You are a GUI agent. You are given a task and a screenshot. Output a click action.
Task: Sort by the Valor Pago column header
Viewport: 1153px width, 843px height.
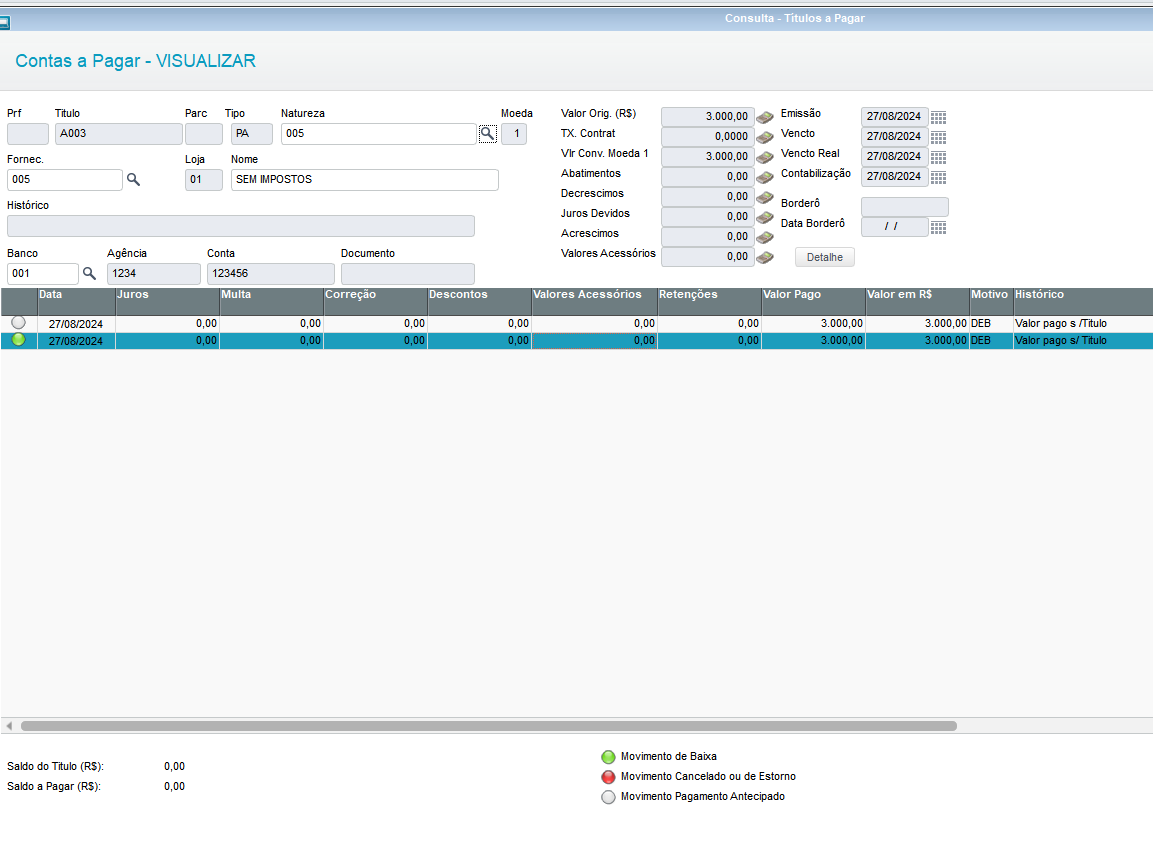tap(813, 302)
